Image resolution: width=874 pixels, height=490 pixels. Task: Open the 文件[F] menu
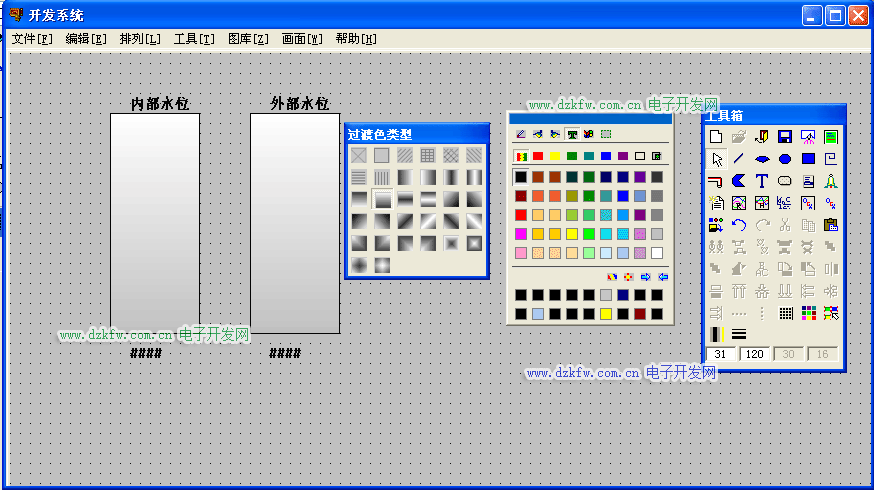coord(32,39)
